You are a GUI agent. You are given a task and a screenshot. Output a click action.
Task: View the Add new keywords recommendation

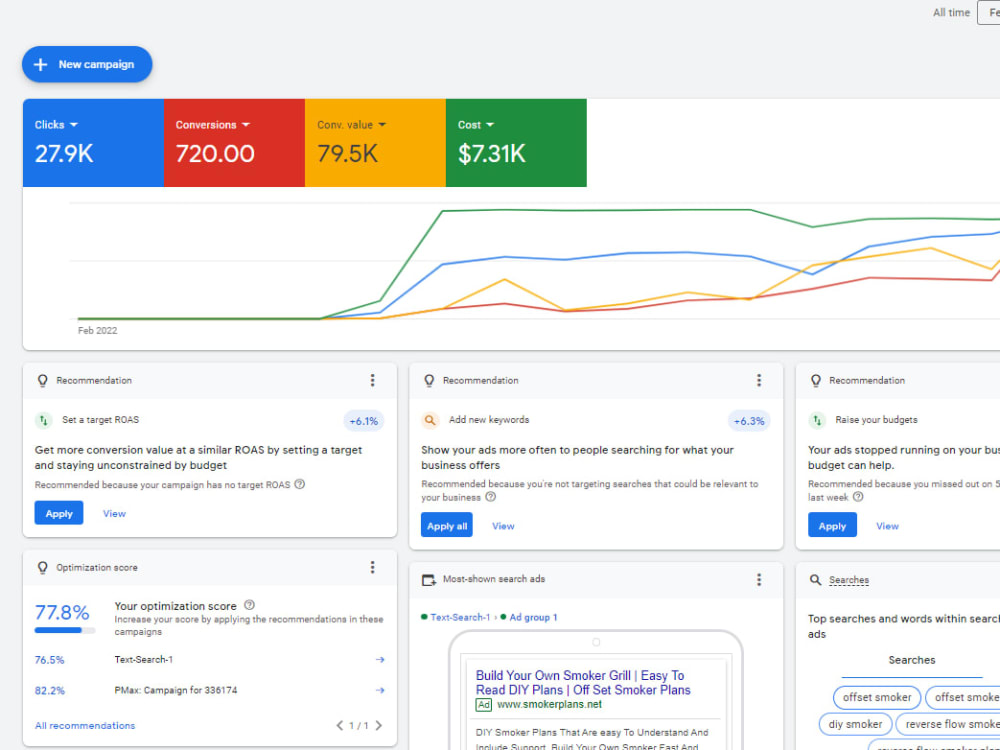click(503, 526)
